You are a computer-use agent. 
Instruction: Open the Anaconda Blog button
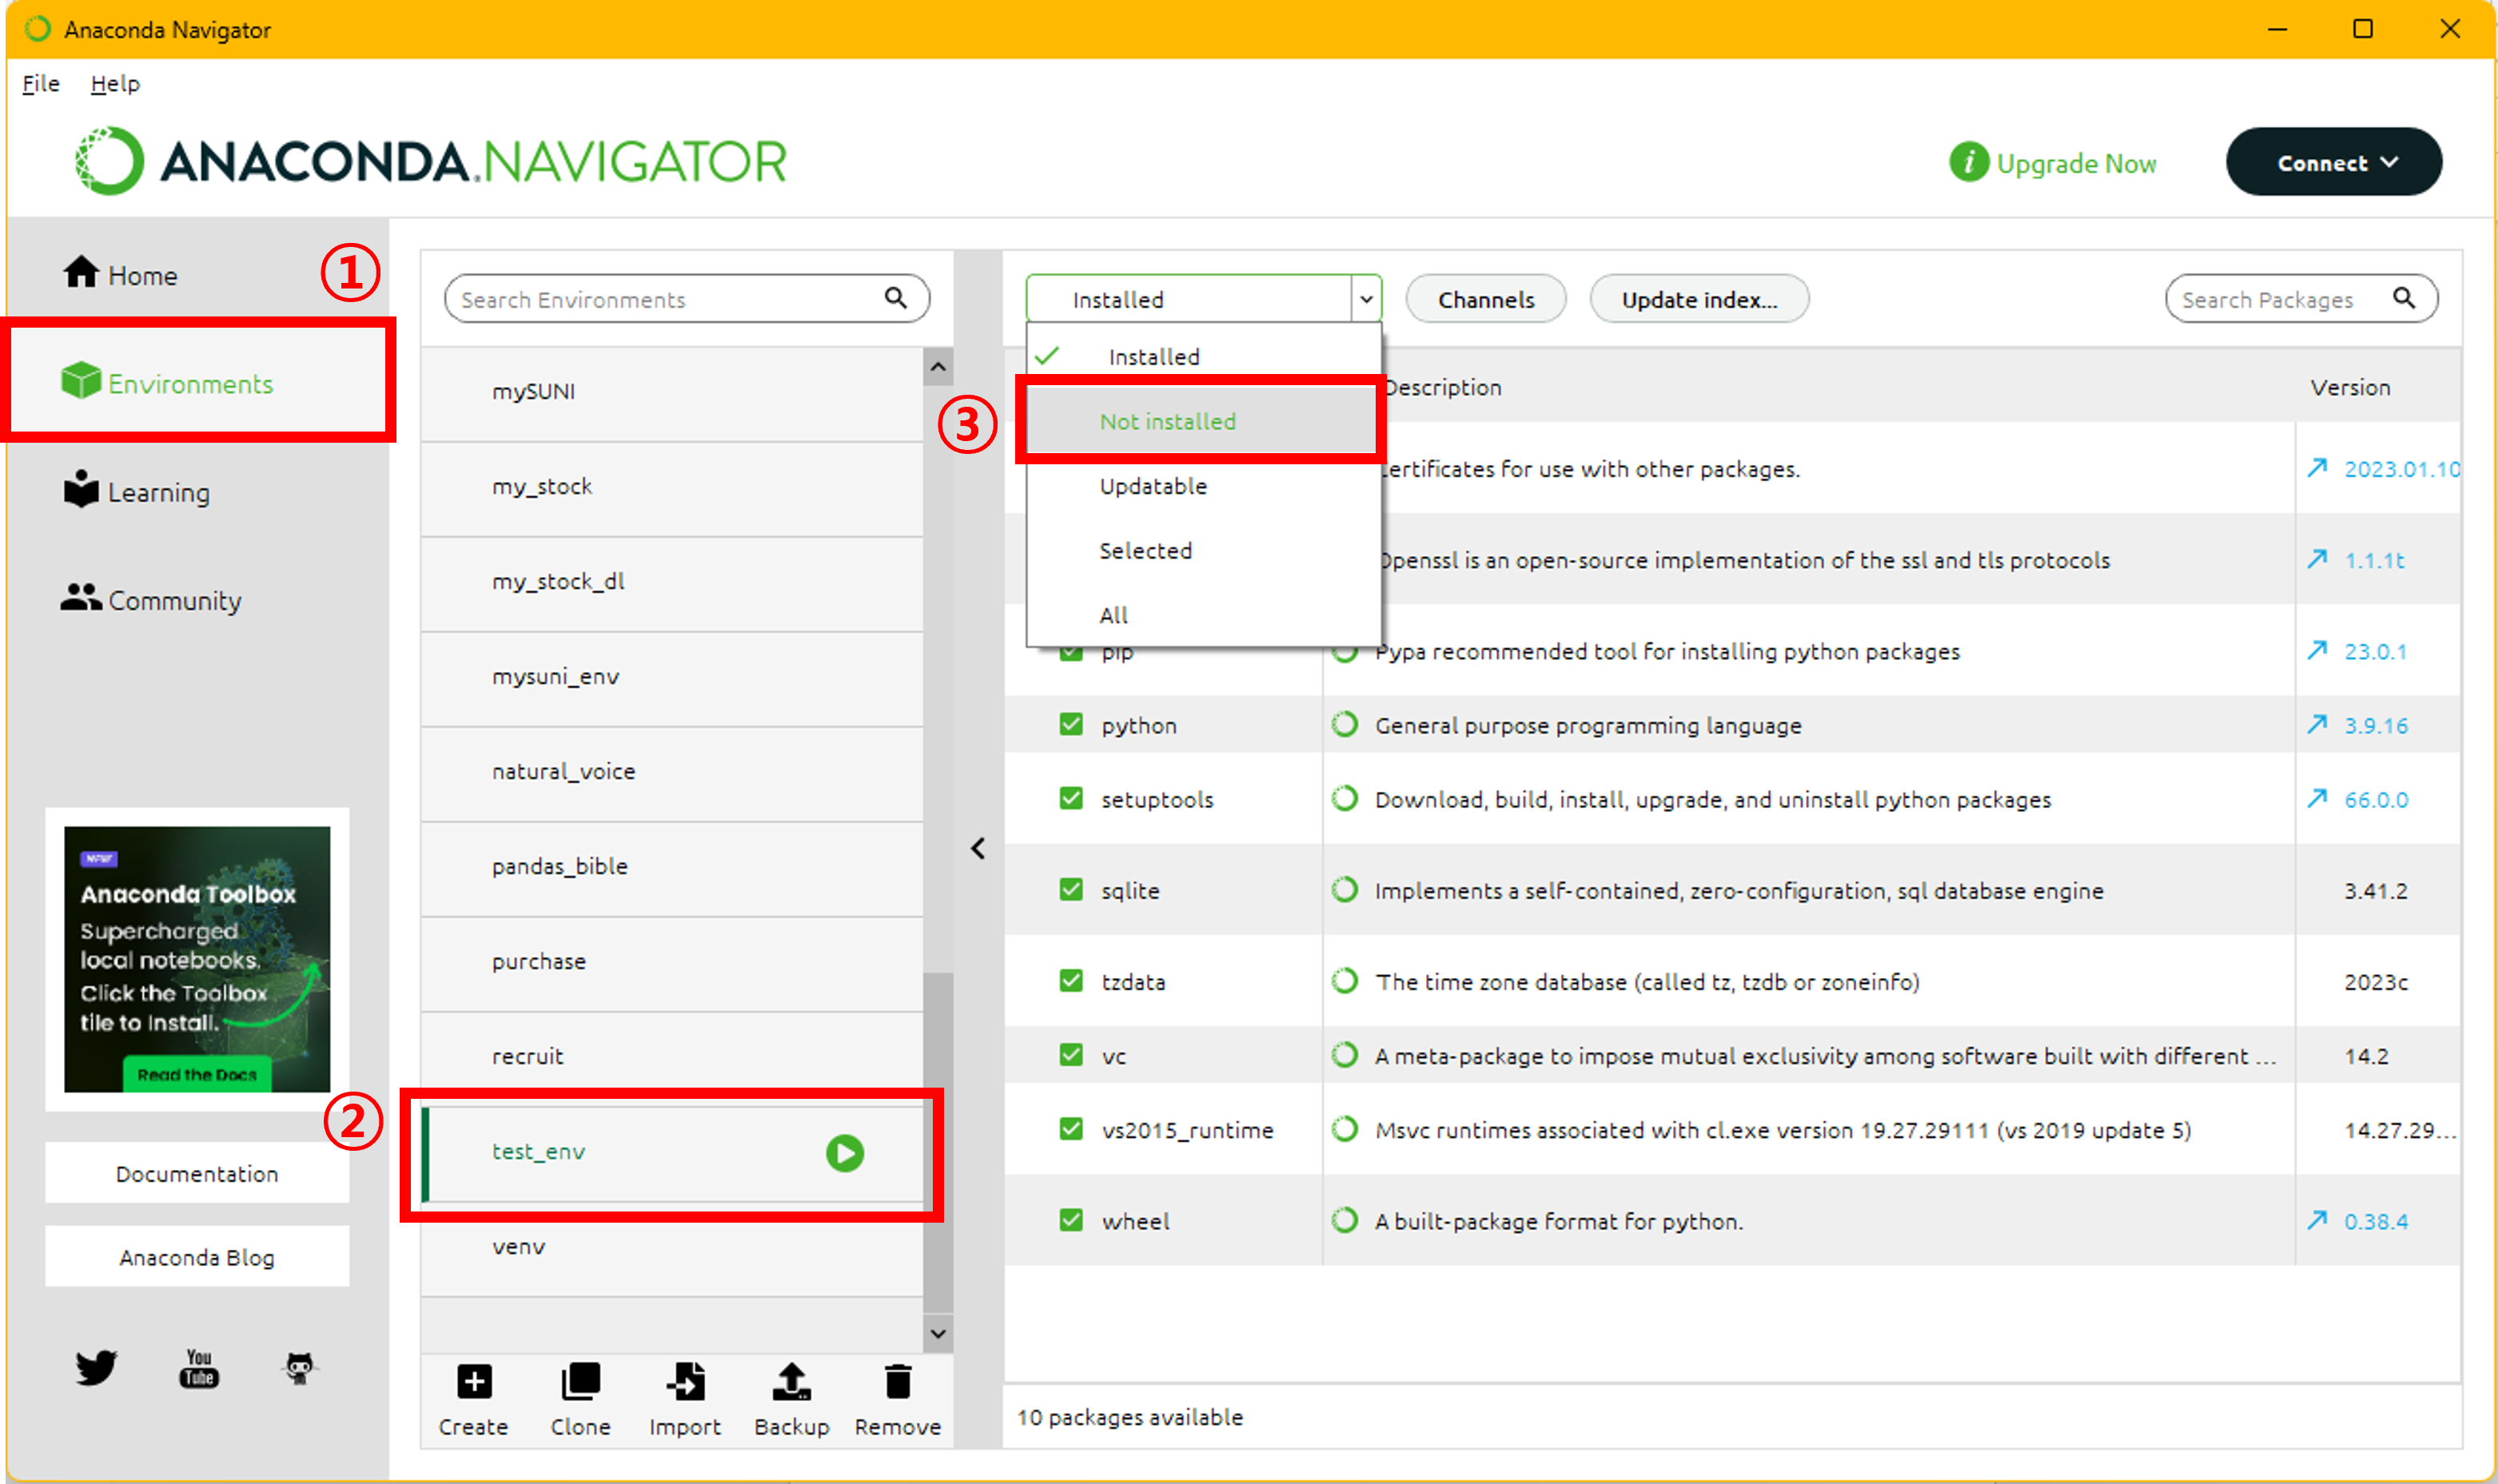tap(197, 1257)
